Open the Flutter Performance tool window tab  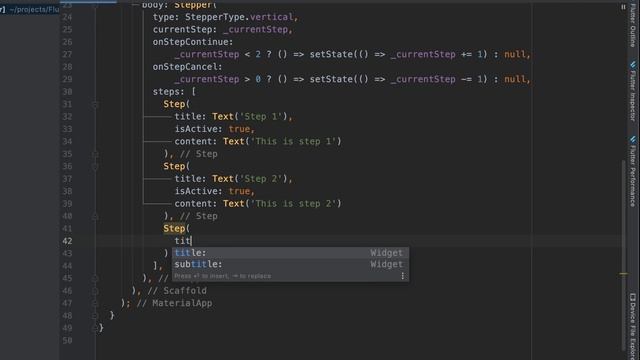633,172
